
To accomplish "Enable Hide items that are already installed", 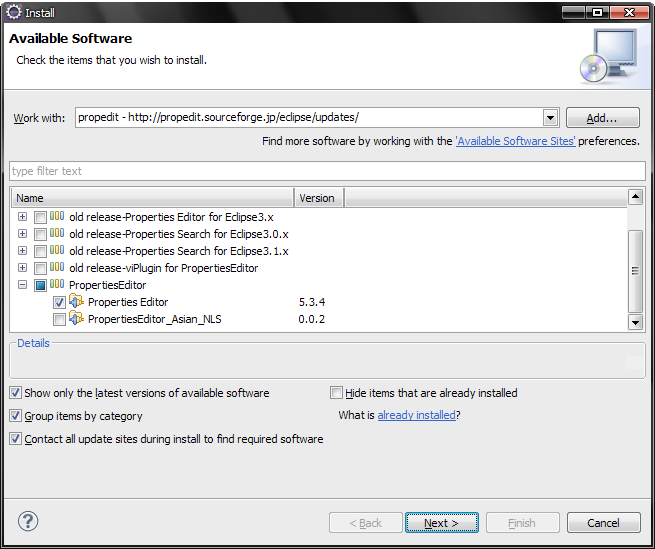I will [x=336, y=393].
